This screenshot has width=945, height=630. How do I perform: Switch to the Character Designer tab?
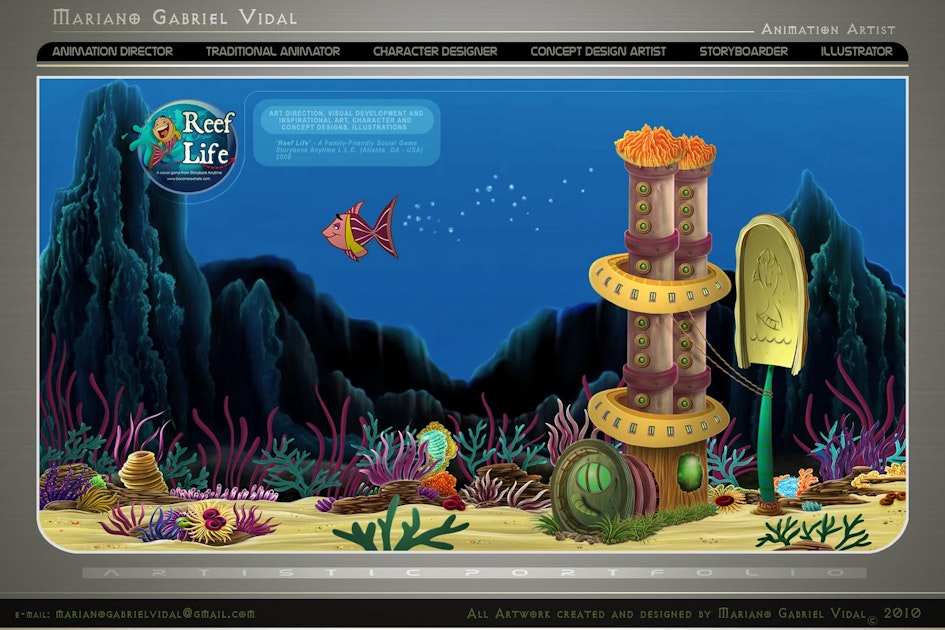pyautogui.click(x=434, y=50)
